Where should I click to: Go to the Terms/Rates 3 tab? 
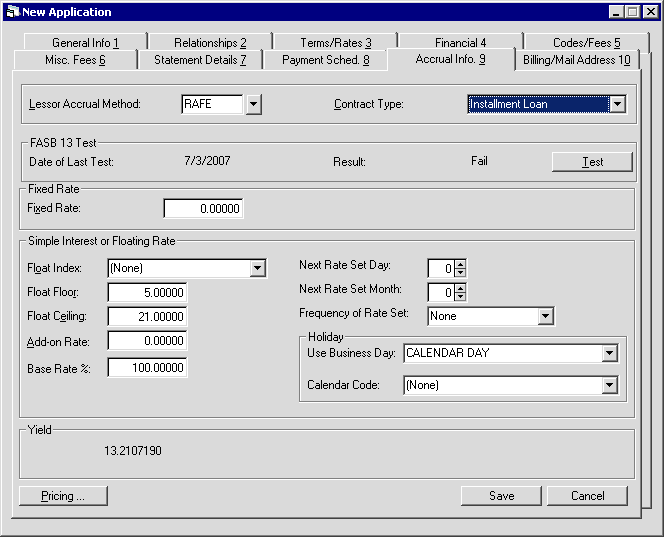335,42
